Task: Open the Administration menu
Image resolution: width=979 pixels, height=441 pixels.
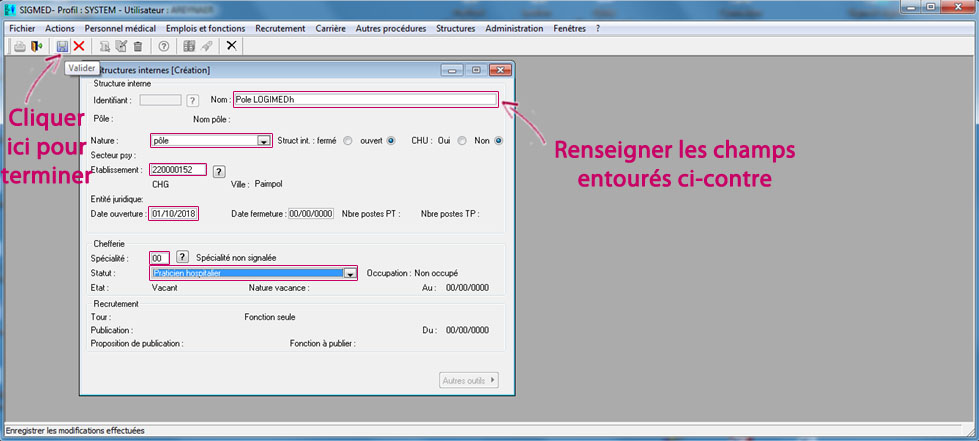Action: tap(514, 28)
